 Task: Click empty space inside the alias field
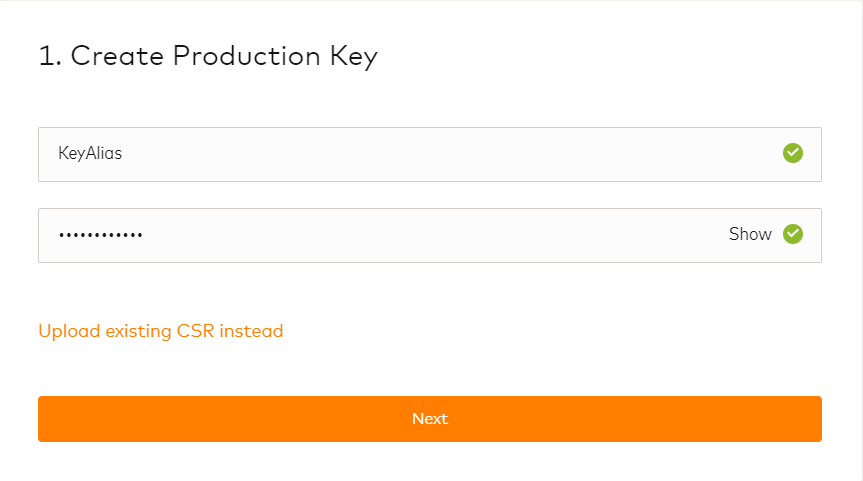coord(450,154)
